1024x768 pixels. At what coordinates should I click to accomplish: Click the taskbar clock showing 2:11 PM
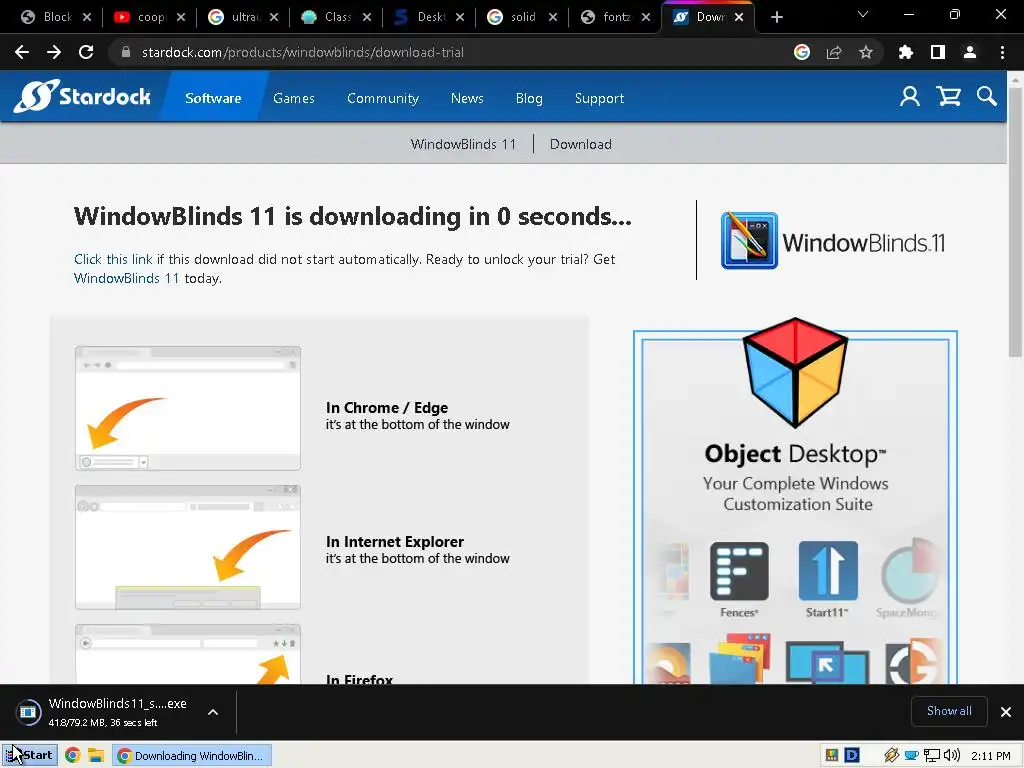pyautogui.click(x=990, y=756)
